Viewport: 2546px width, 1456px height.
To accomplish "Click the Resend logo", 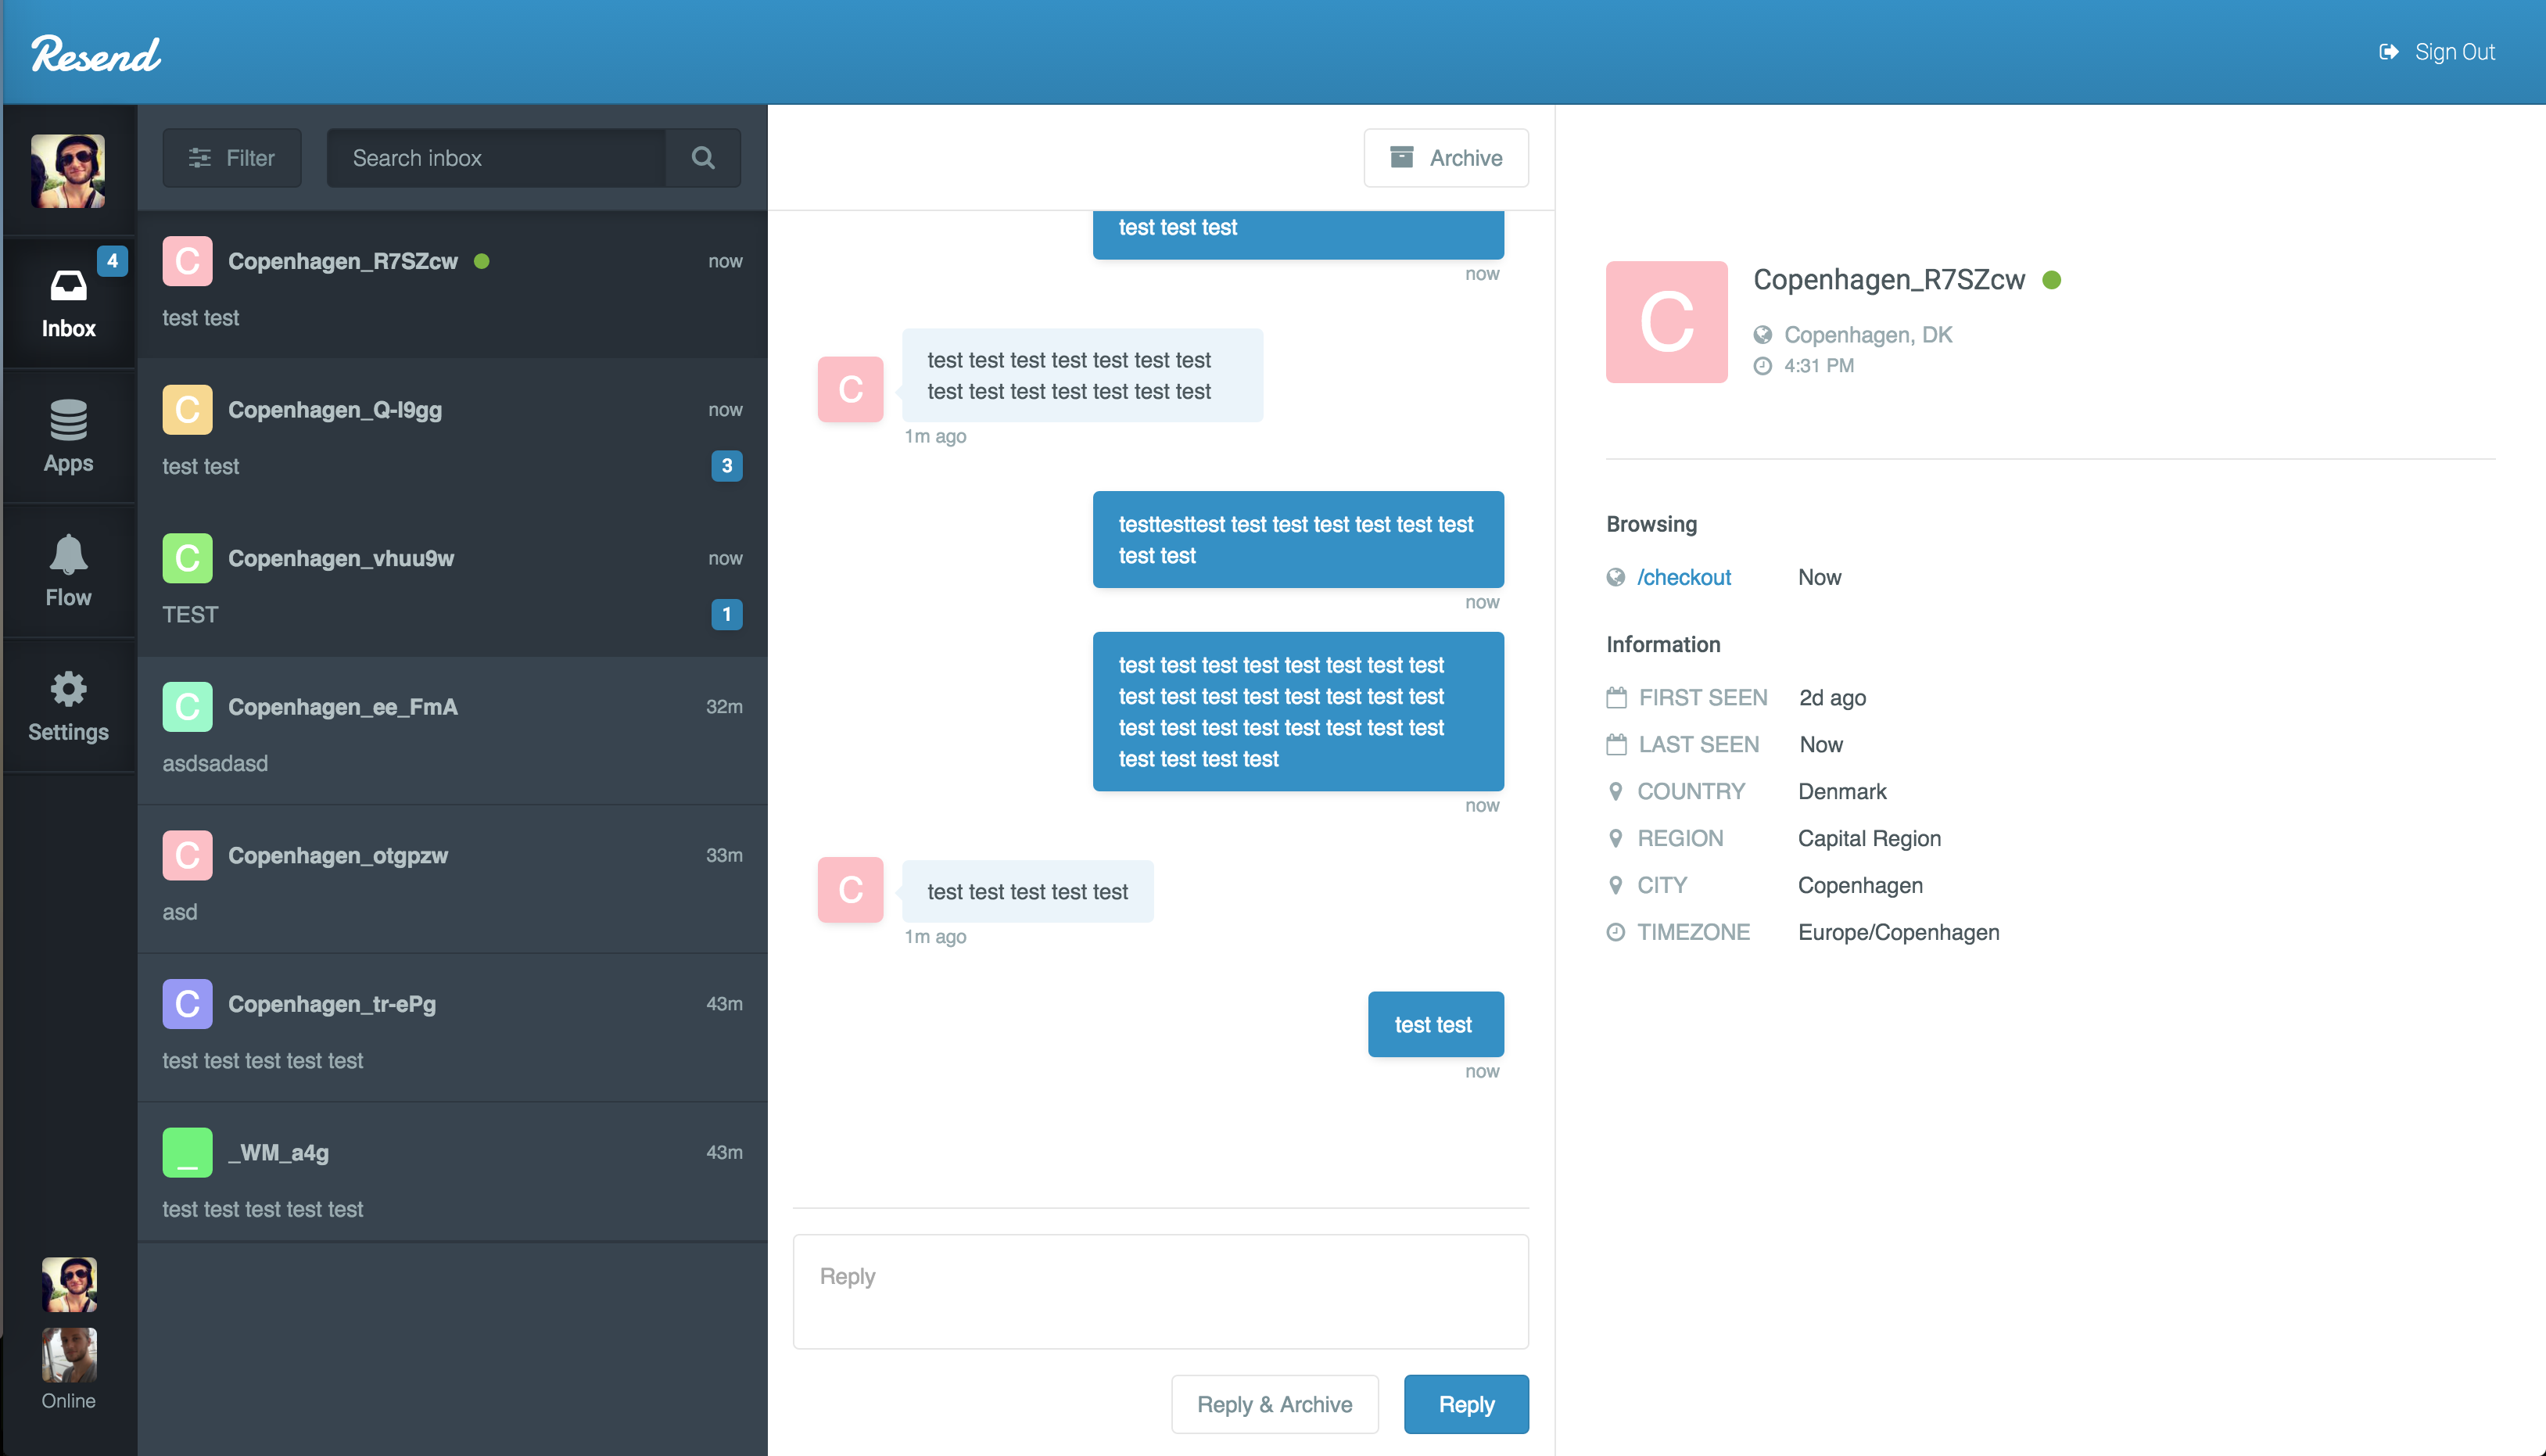I will click(96, 54).
